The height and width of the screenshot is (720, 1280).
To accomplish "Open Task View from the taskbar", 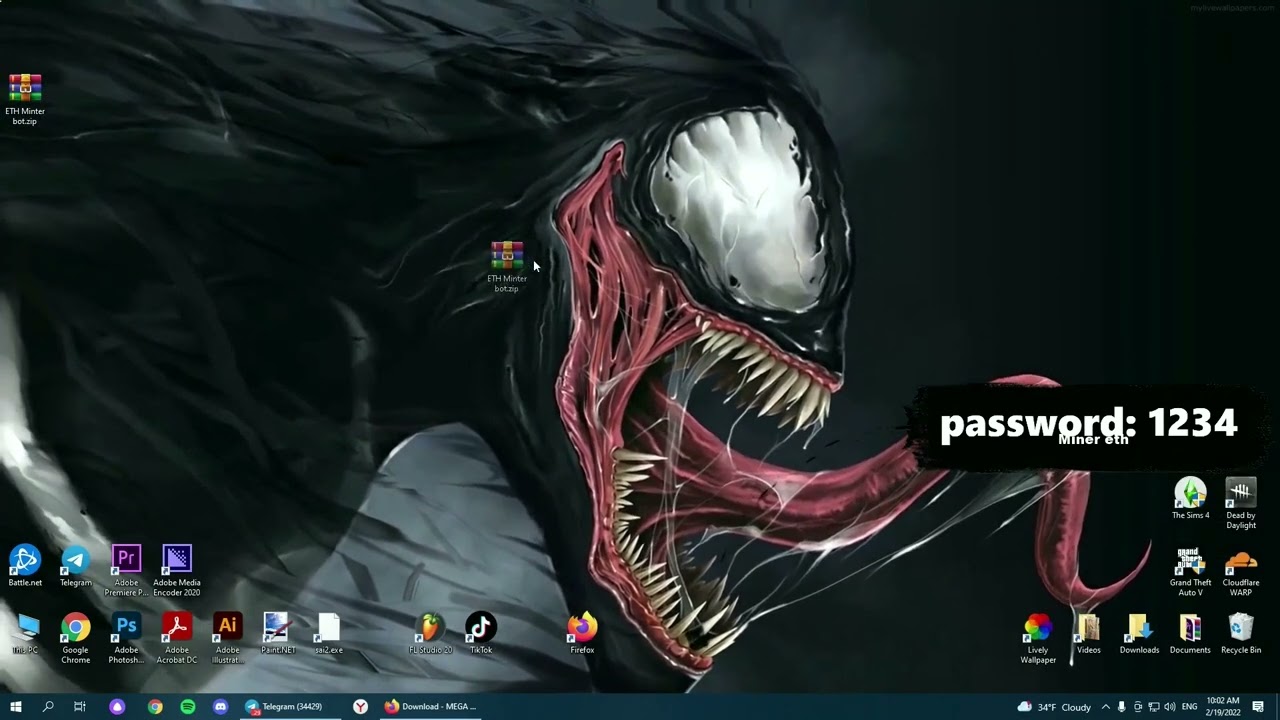I will pos(80,706).
